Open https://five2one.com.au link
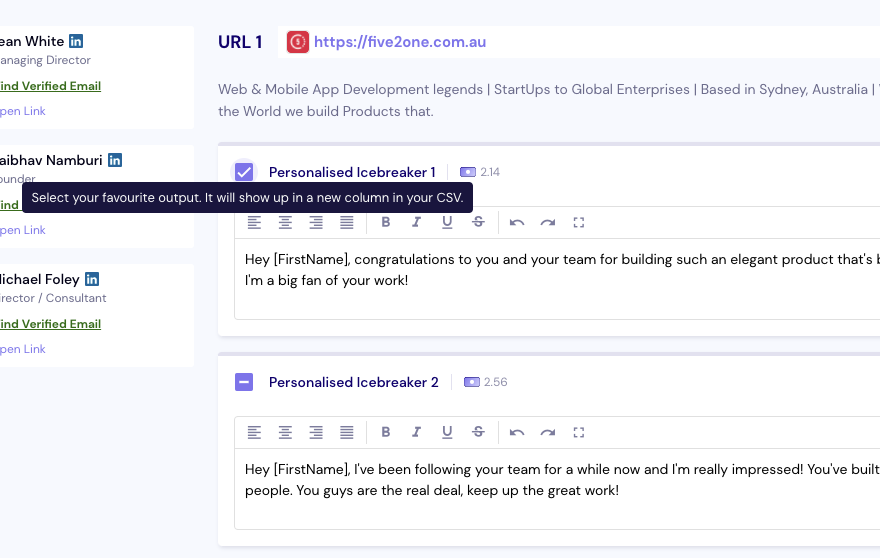Screen dimensions: 880x558 [x=400, y=42]
